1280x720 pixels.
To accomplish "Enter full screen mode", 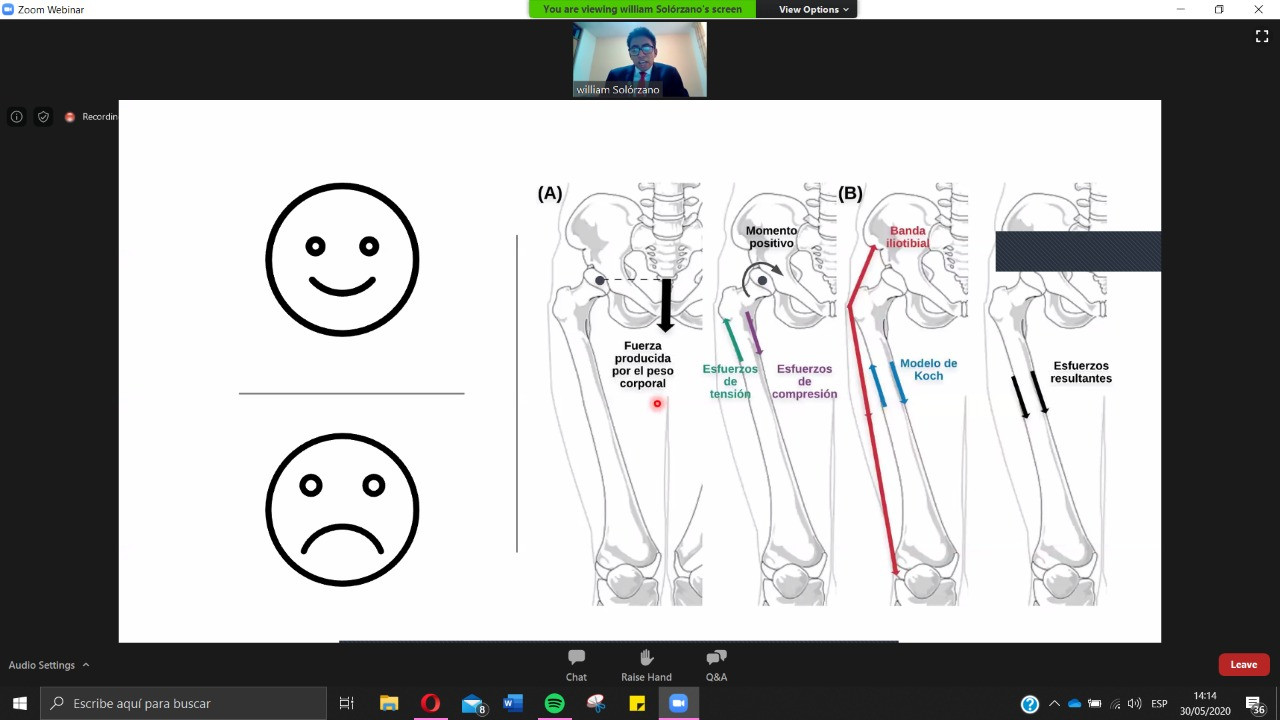I will [x=1261, y=36].
